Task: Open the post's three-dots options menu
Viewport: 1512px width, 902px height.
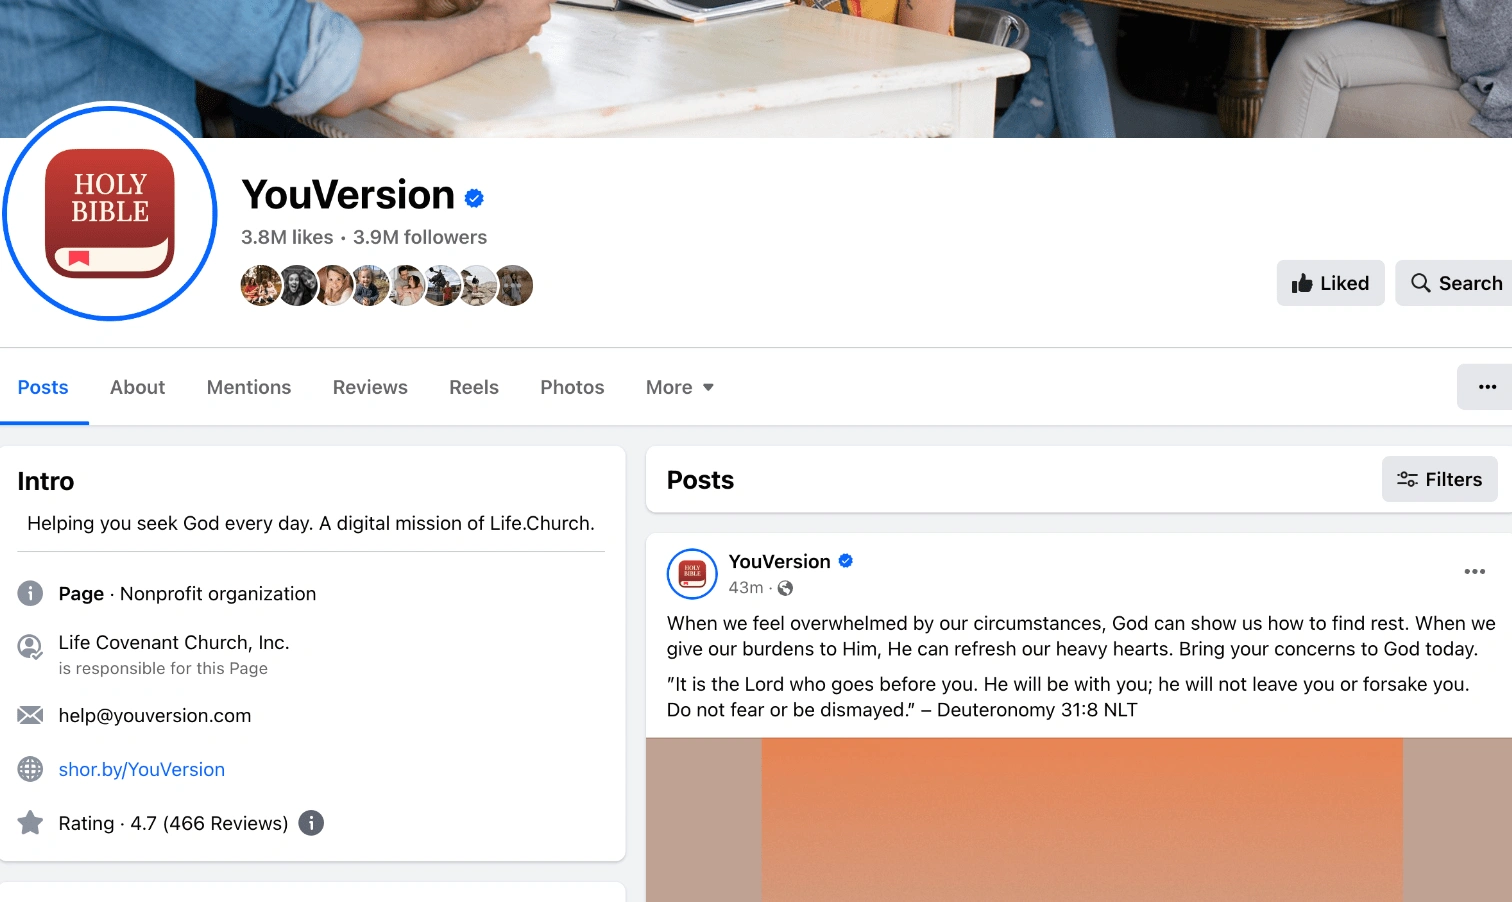Action: pos(1474,571)
